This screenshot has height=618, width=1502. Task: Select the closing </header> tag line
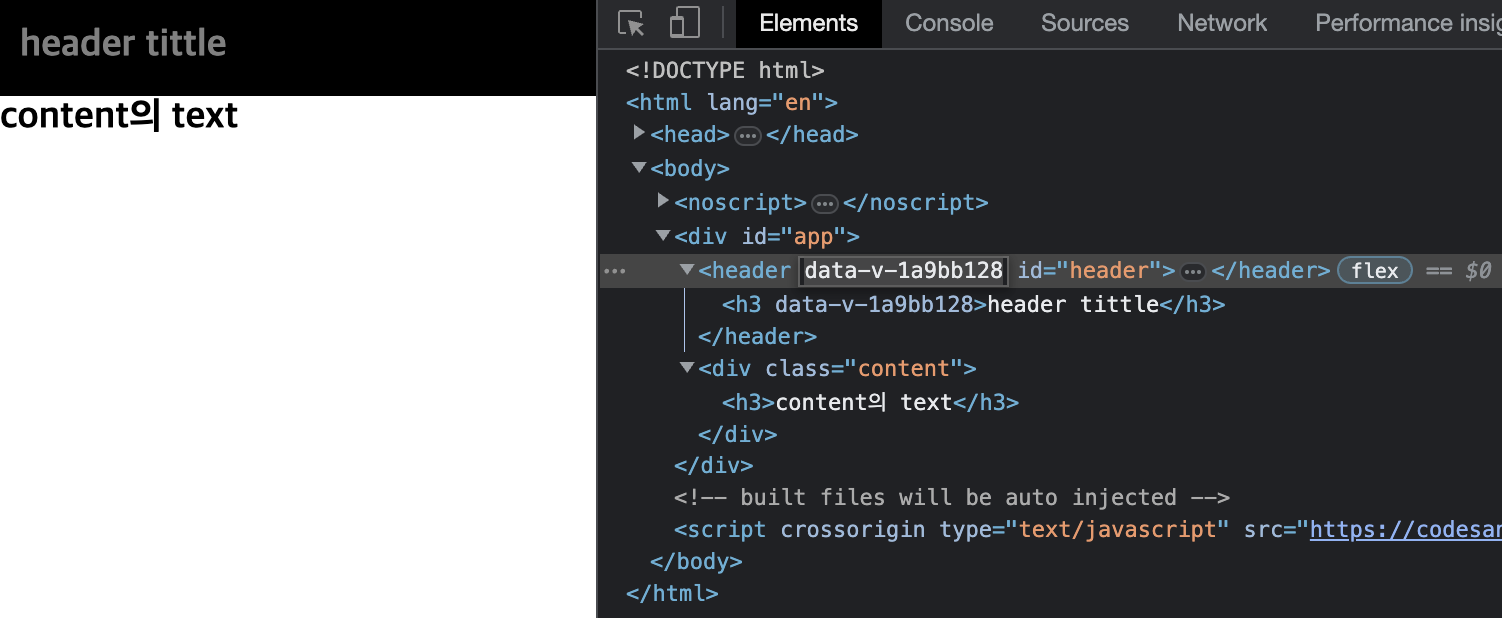pos(757,336)
